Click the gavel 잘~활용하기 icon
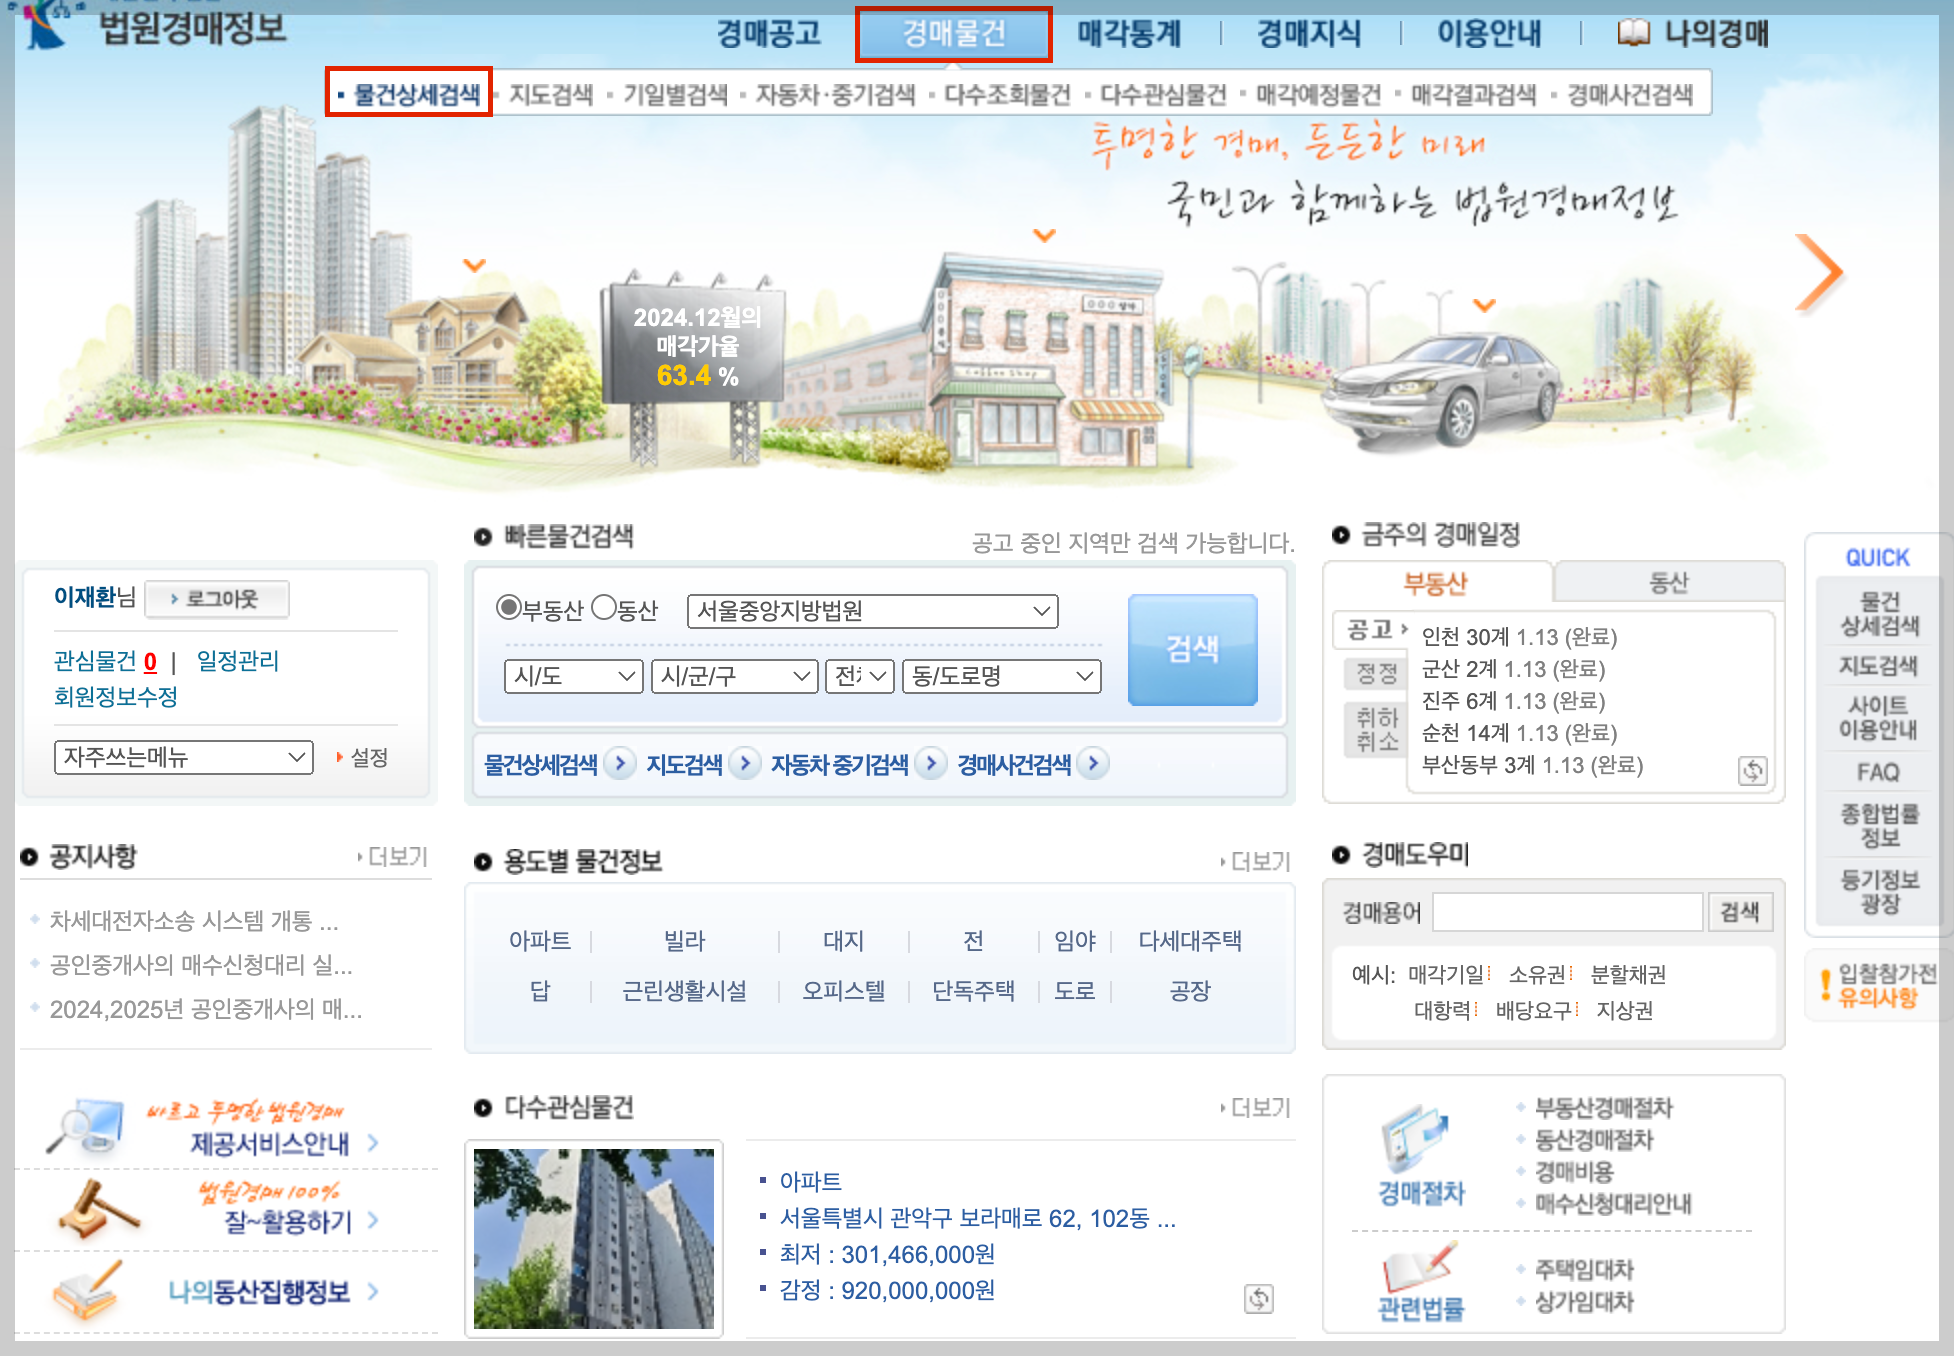The width and height of the screenshot is (1954, 1356). coord(97,1208)
